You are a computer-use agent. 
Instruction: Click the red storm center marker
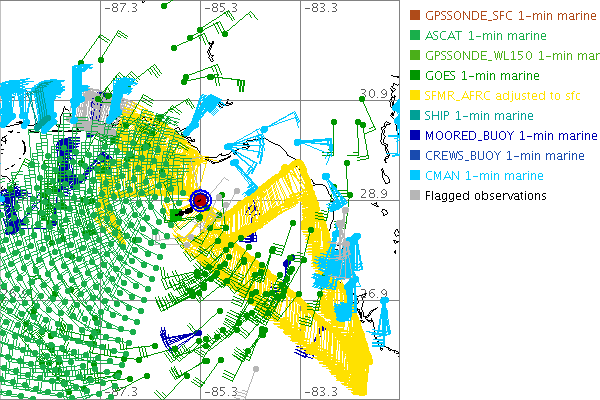(x=200, y=200)
